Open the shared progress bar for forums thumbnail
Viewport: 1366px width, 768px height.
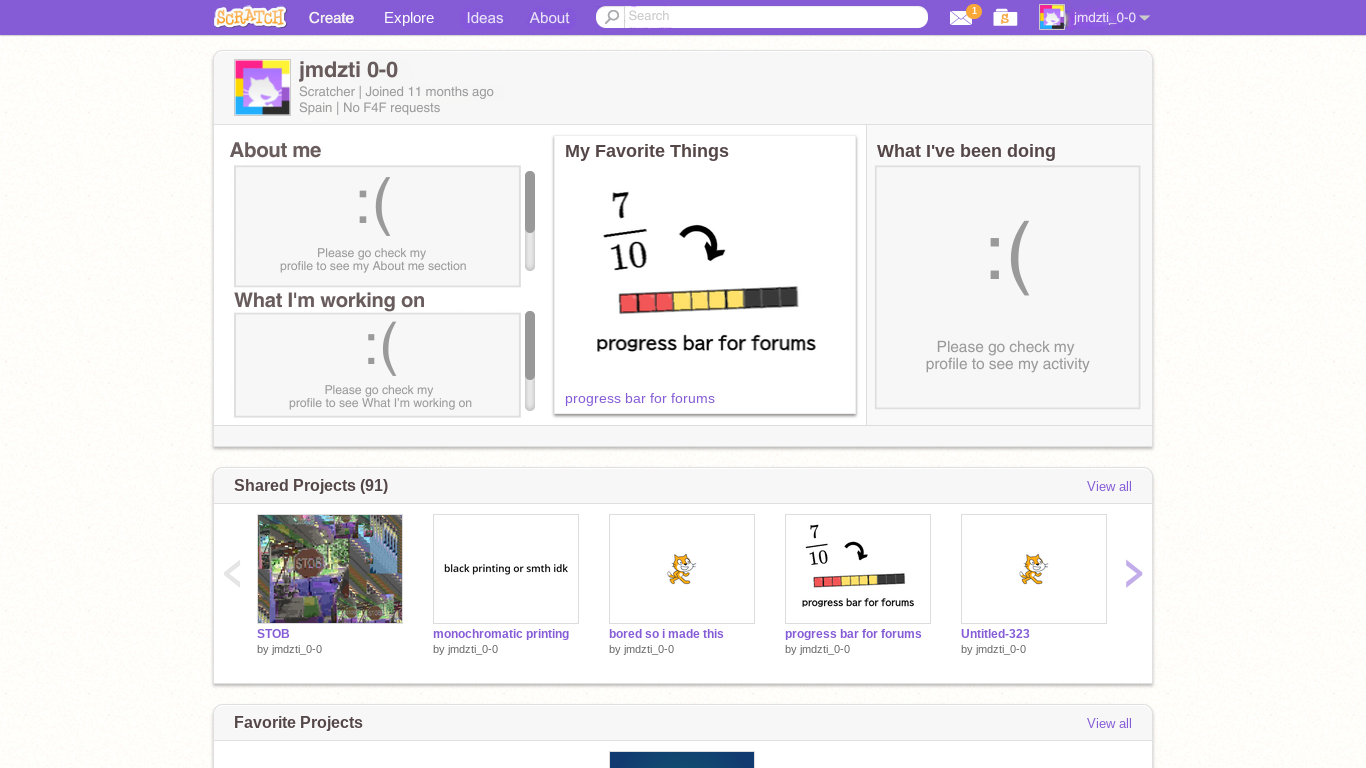pyautogui.click(x=858, y=569)
